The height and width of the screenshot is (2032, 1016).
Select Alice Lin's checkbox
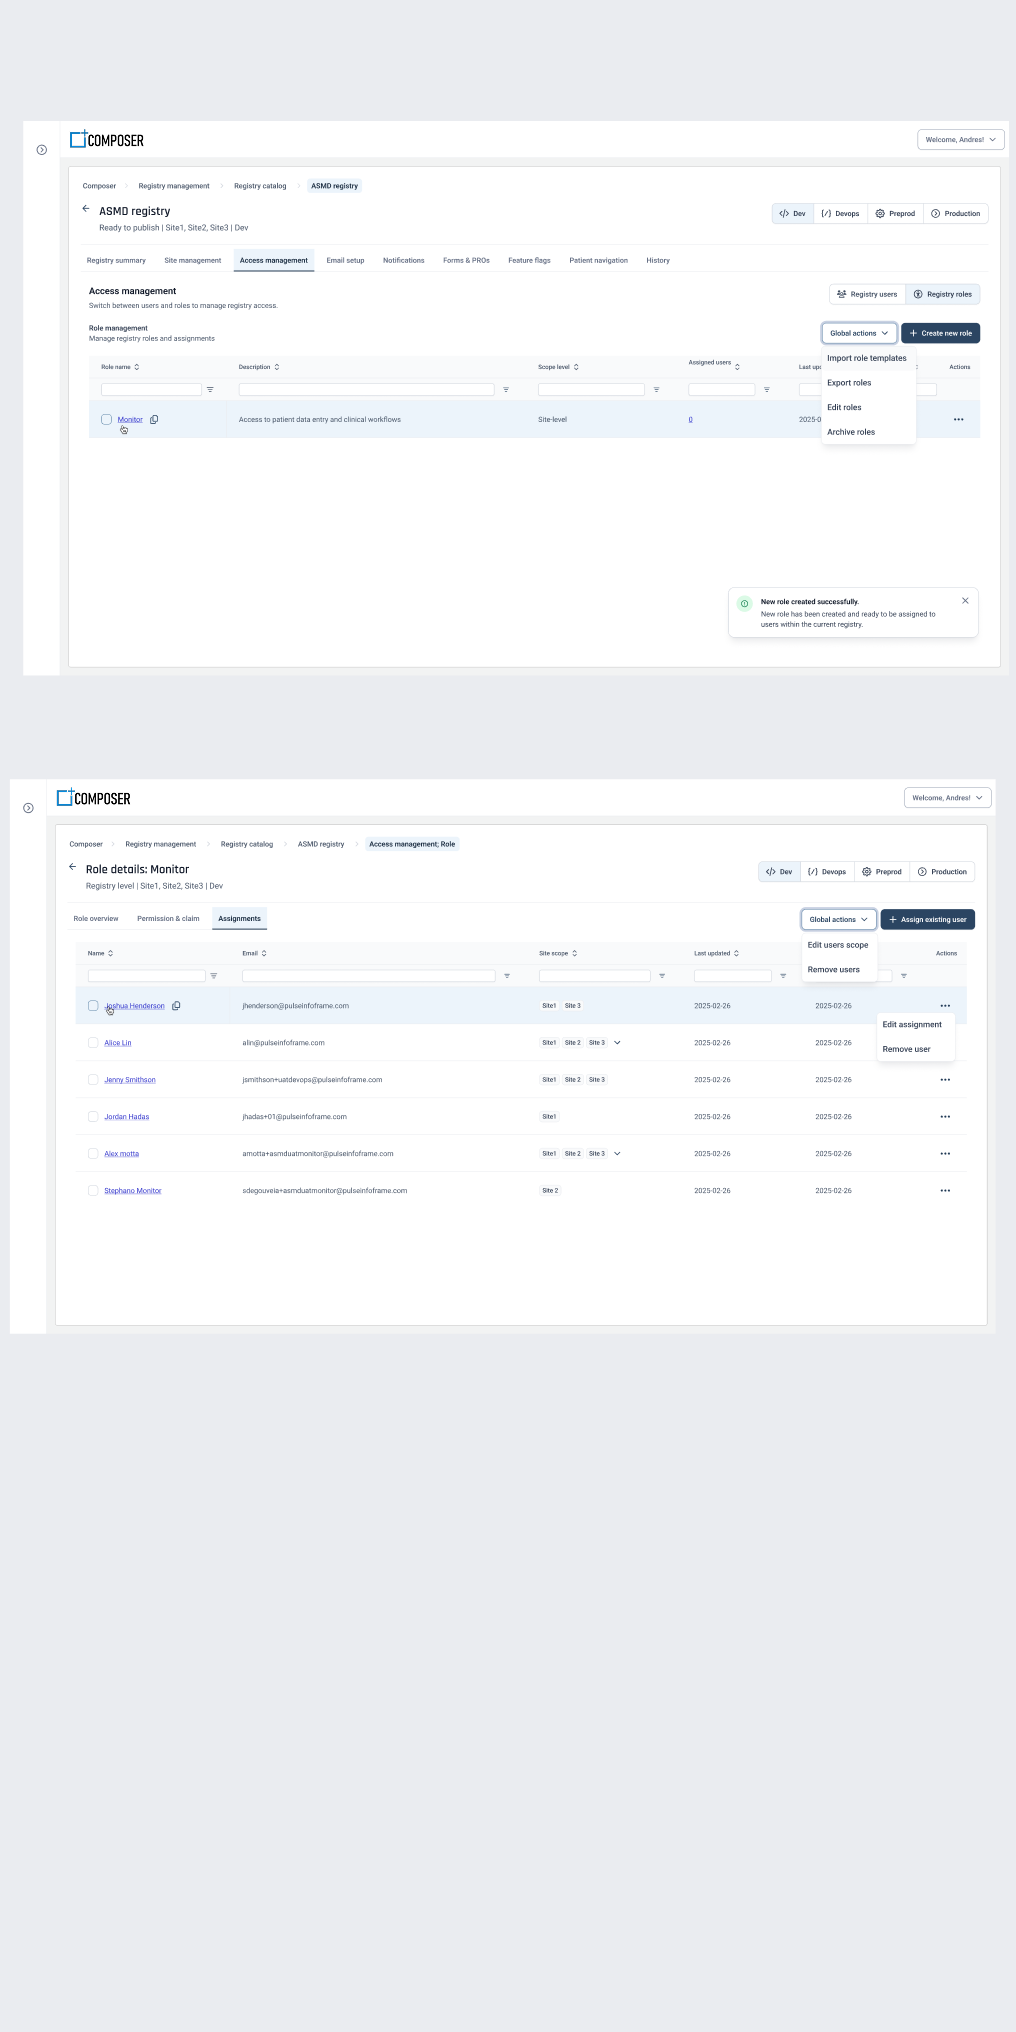point(93,1043)
